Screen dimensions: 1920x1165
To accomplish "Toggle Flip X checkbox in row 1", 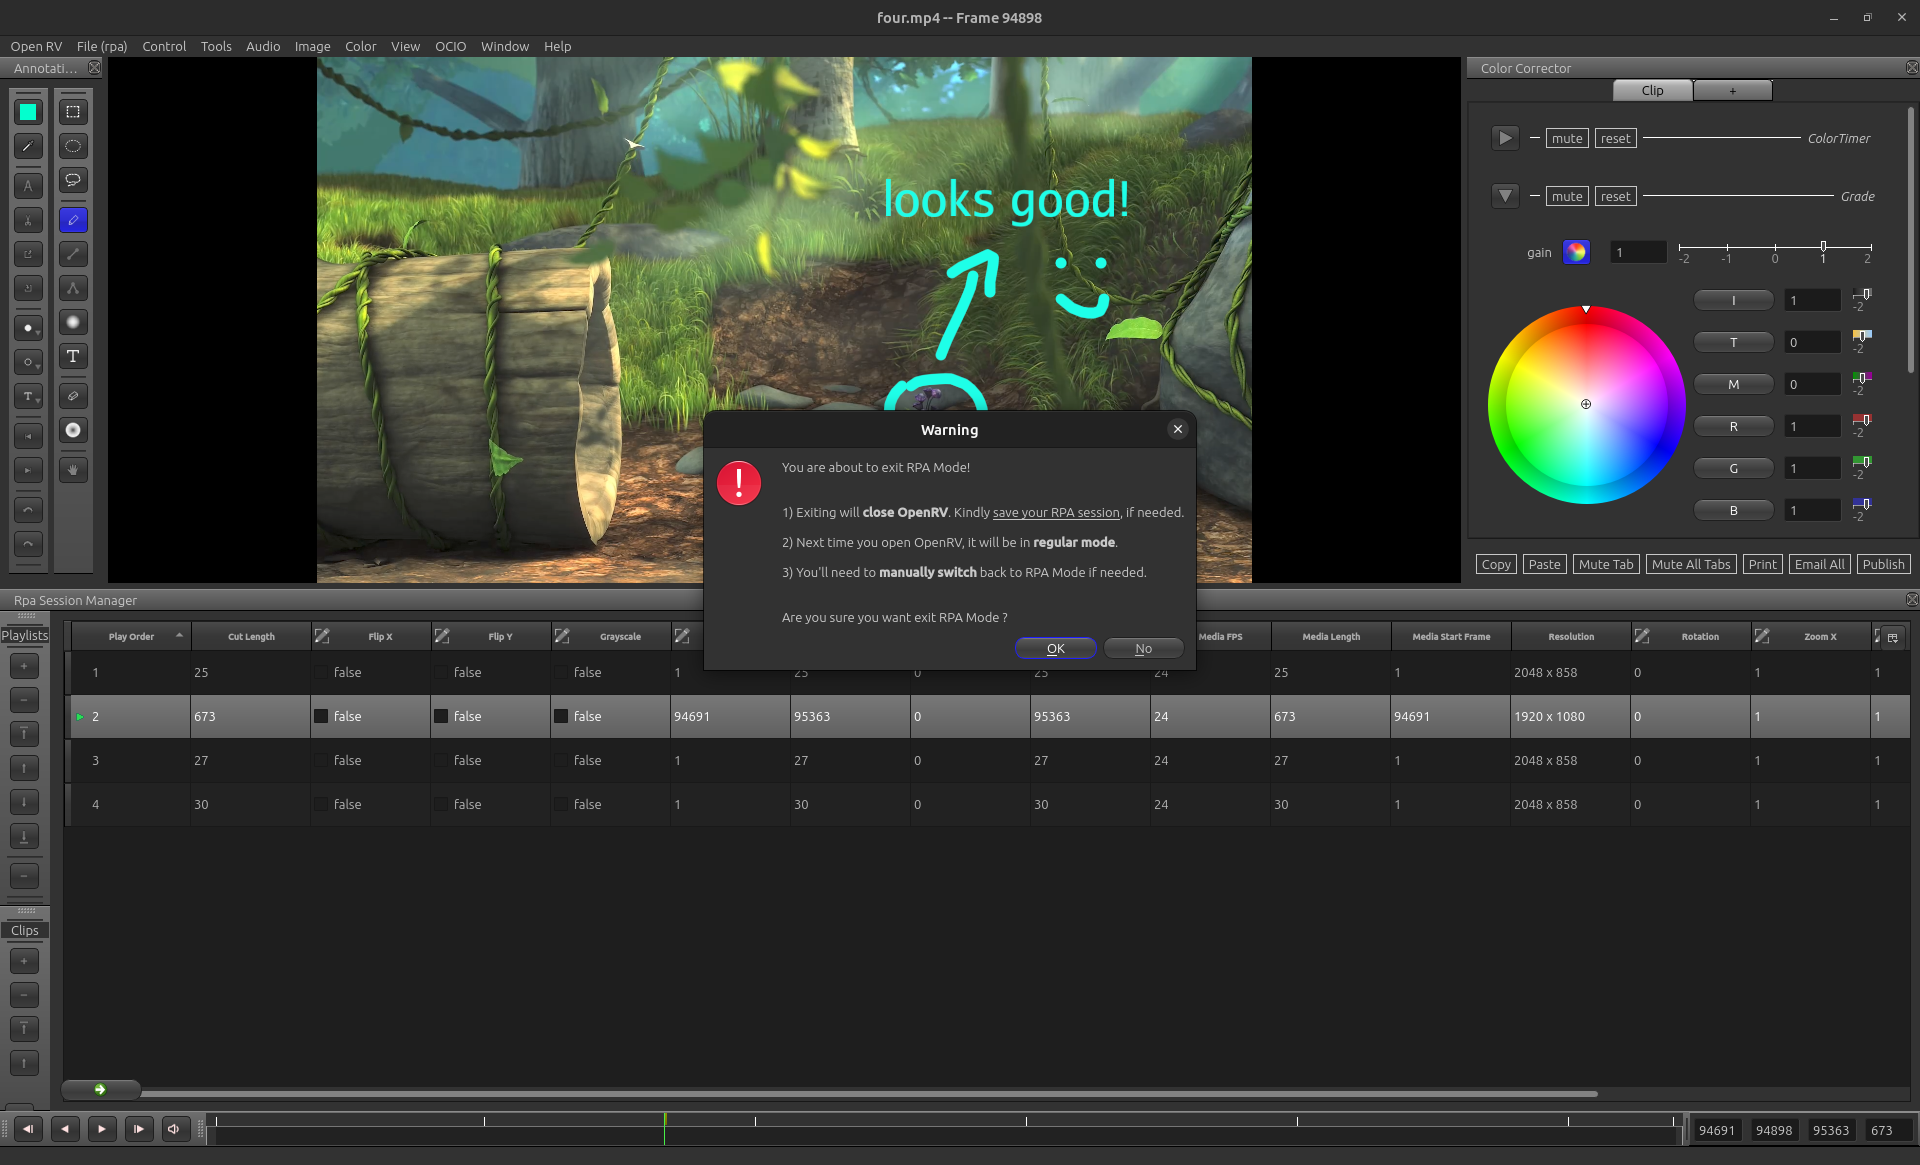I will pos(321,672).
